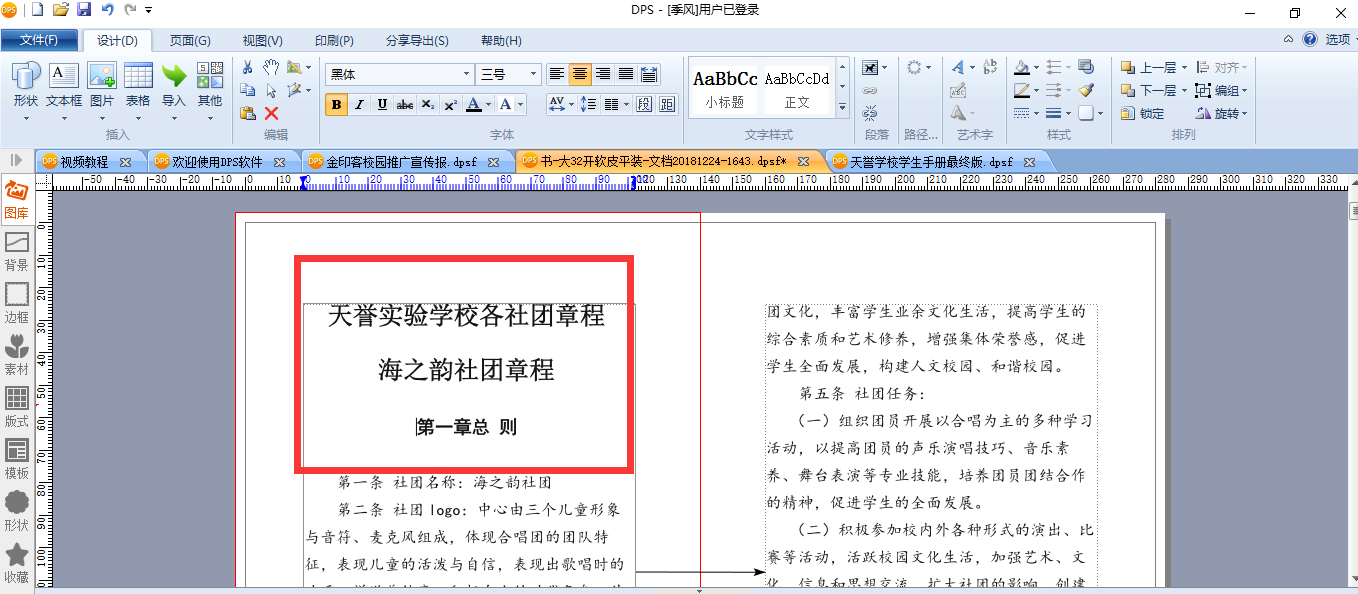Open the 编组 group dropdown

click(1244, 90)
